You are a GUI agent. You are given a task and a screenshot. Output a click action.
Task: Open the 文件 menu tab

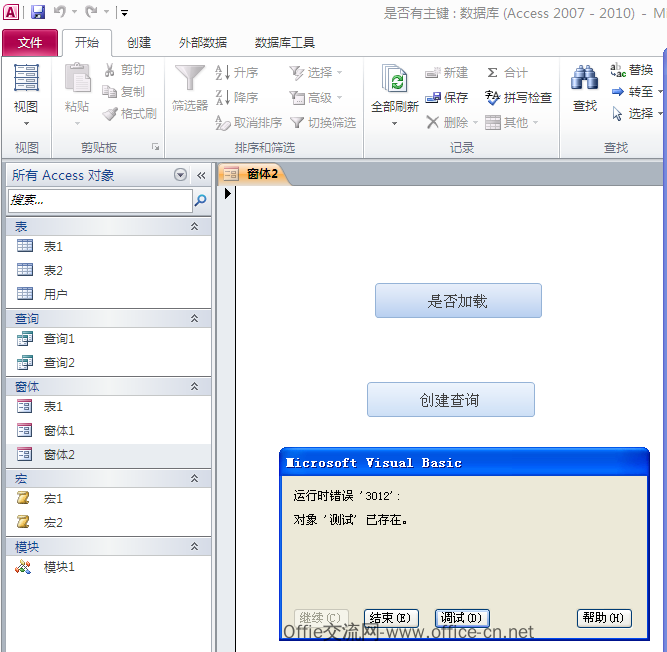click(x=30, y=43)
